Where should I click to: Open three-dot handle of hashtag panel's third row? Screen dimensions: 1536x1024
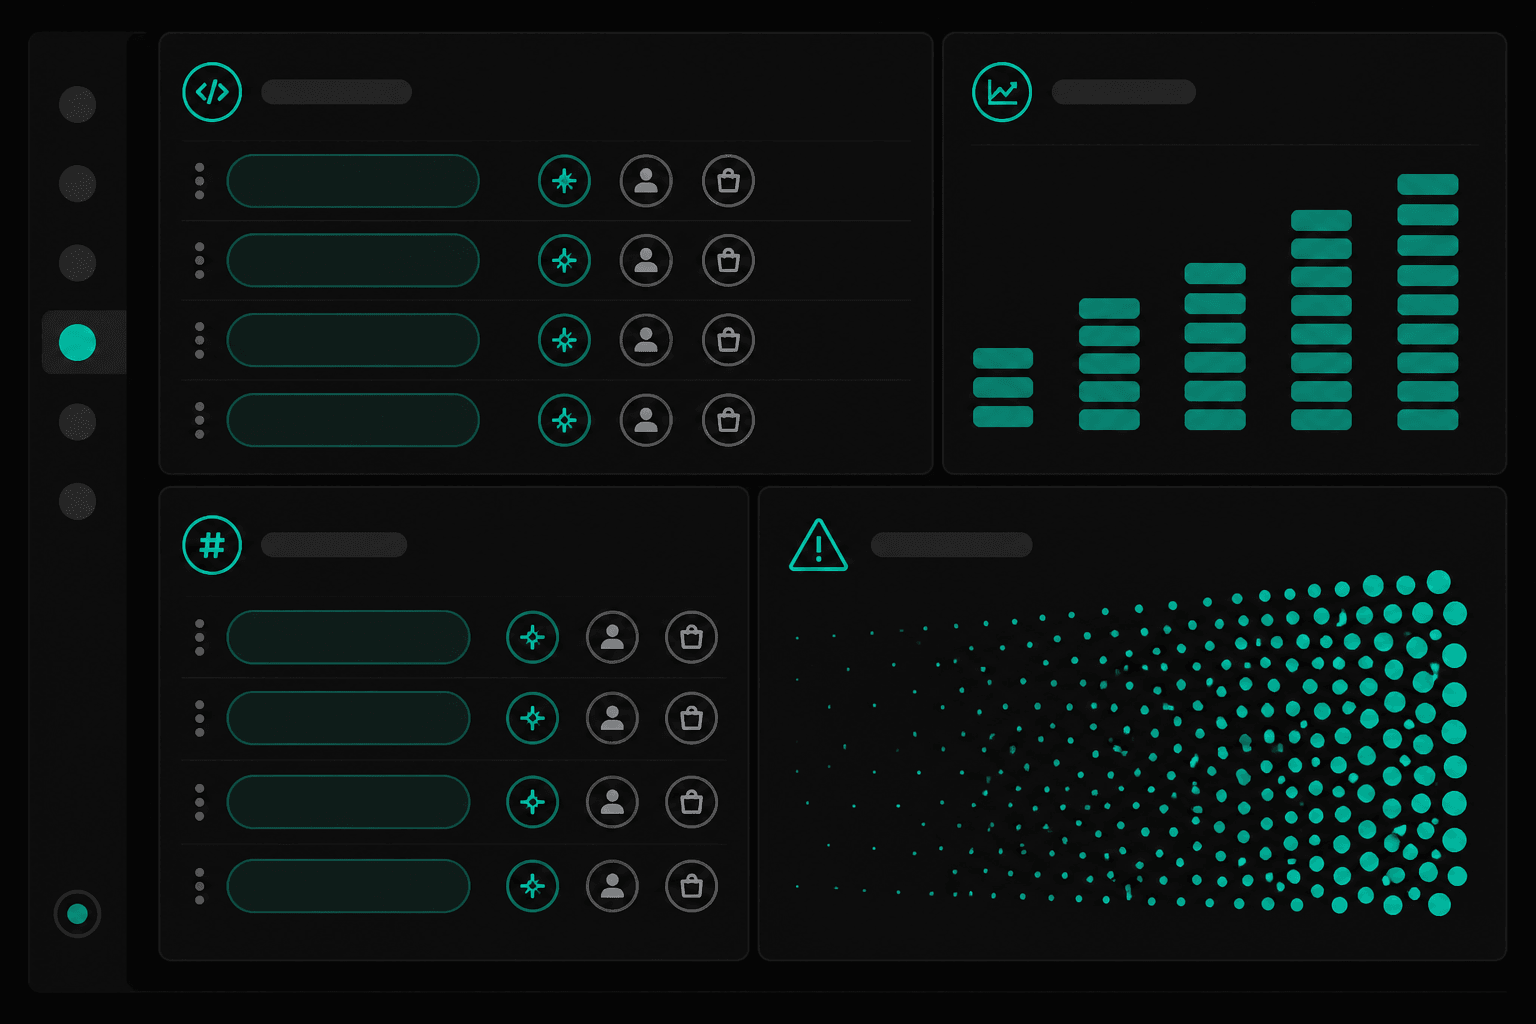coord(200,802)
